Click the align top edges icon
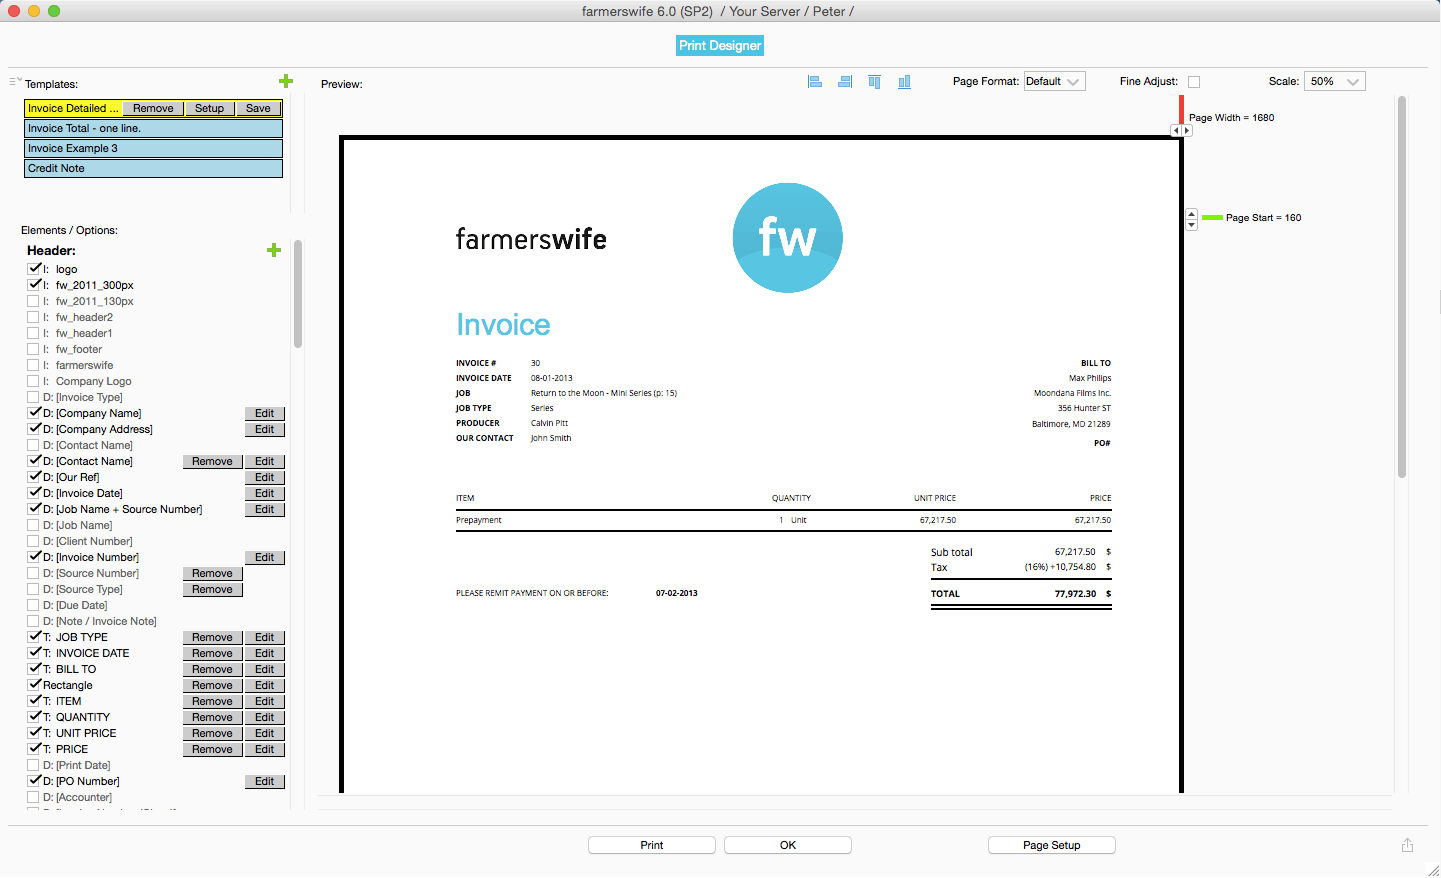1441x878 pixels. point(875,82)
